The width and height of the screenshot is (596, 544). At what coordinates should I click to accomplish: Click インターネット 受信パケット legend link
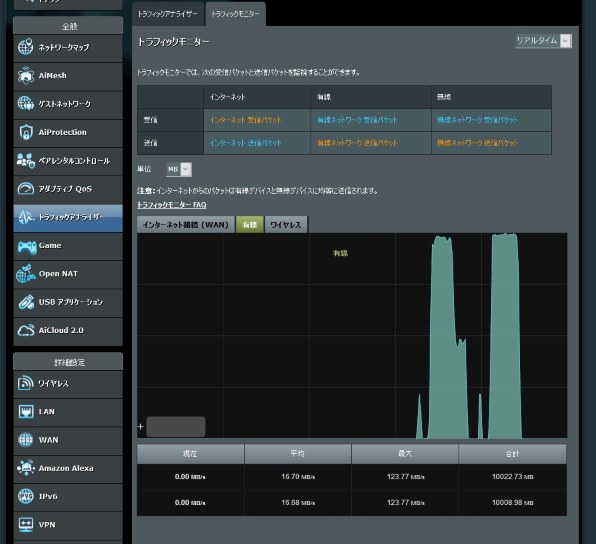[x=245, y=120]
